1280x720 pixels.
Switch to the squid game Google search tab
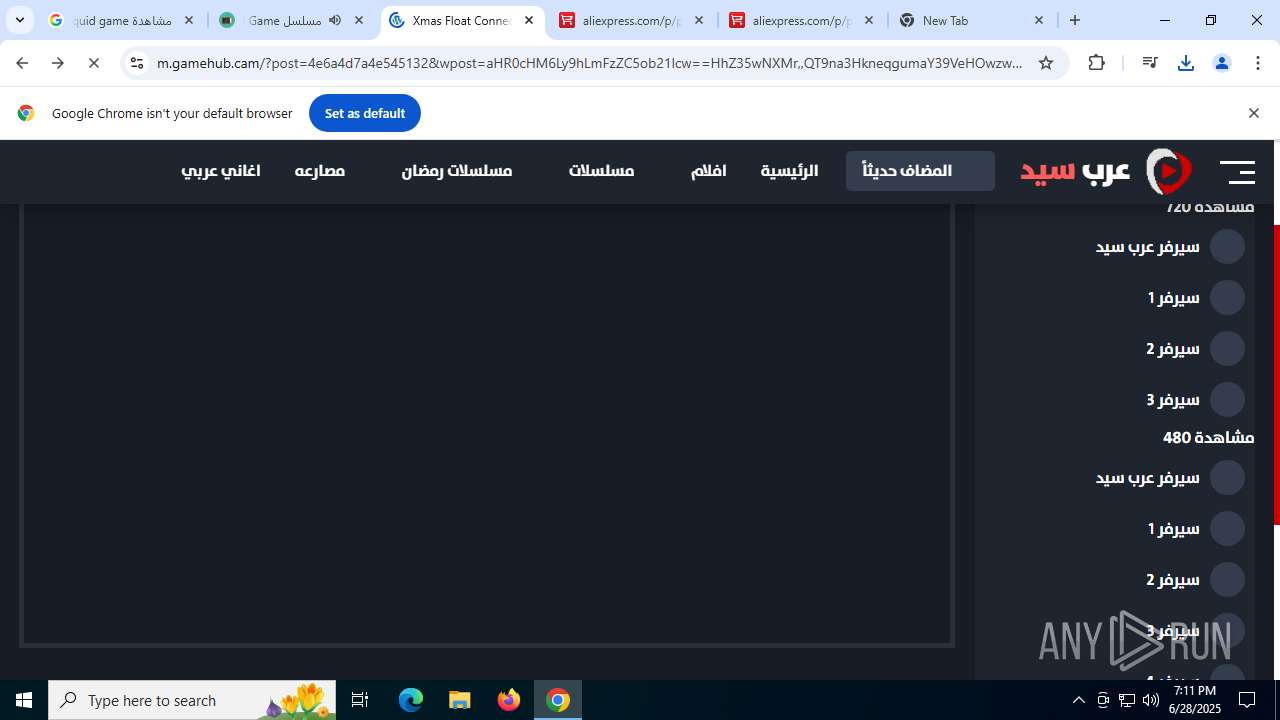[x=121, y=20]
